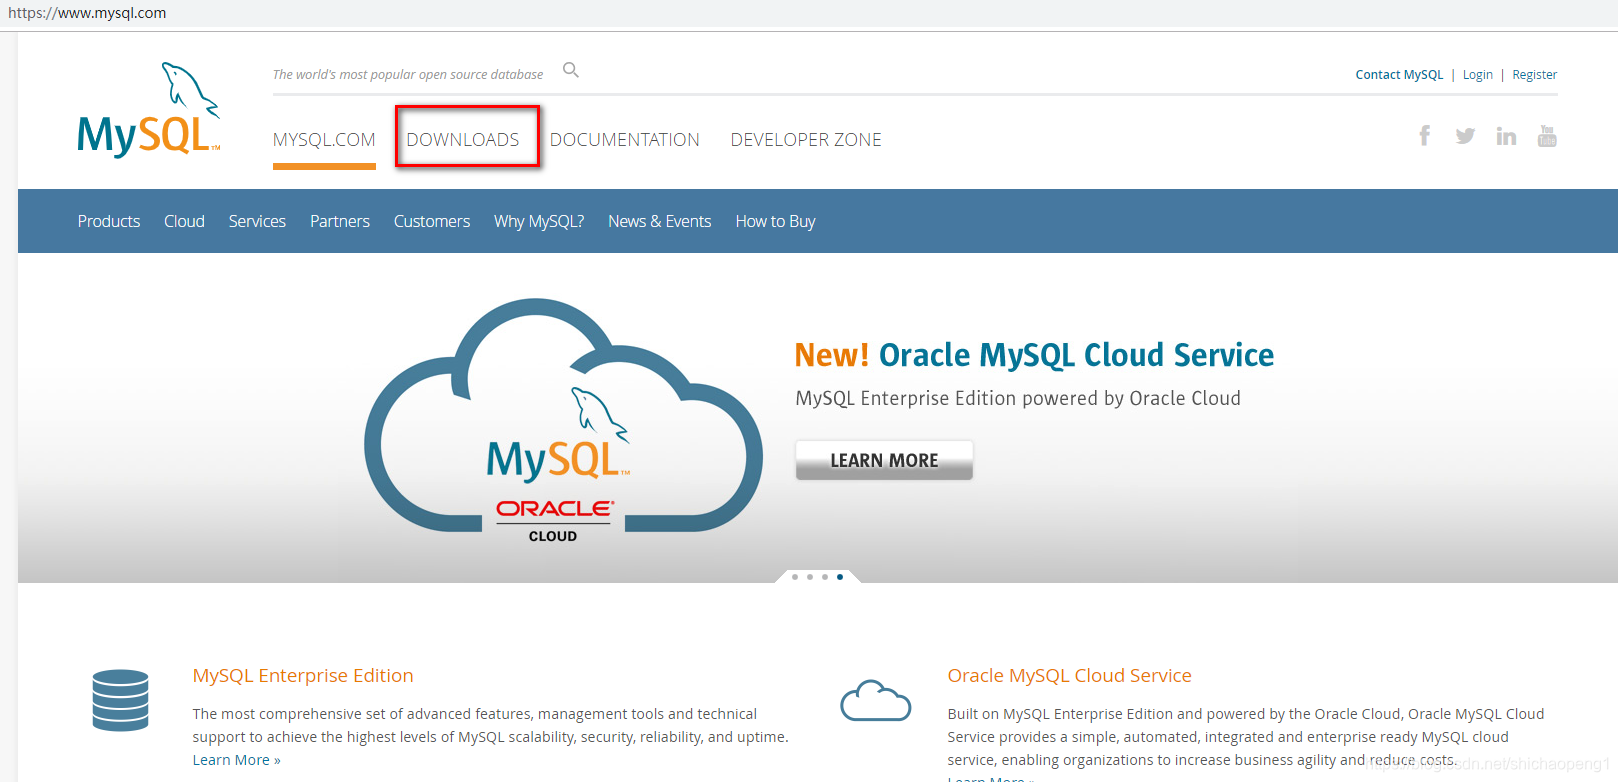1618x782 pixels.
Task: Open the search magnifier icon
Action: coord(571,70)
